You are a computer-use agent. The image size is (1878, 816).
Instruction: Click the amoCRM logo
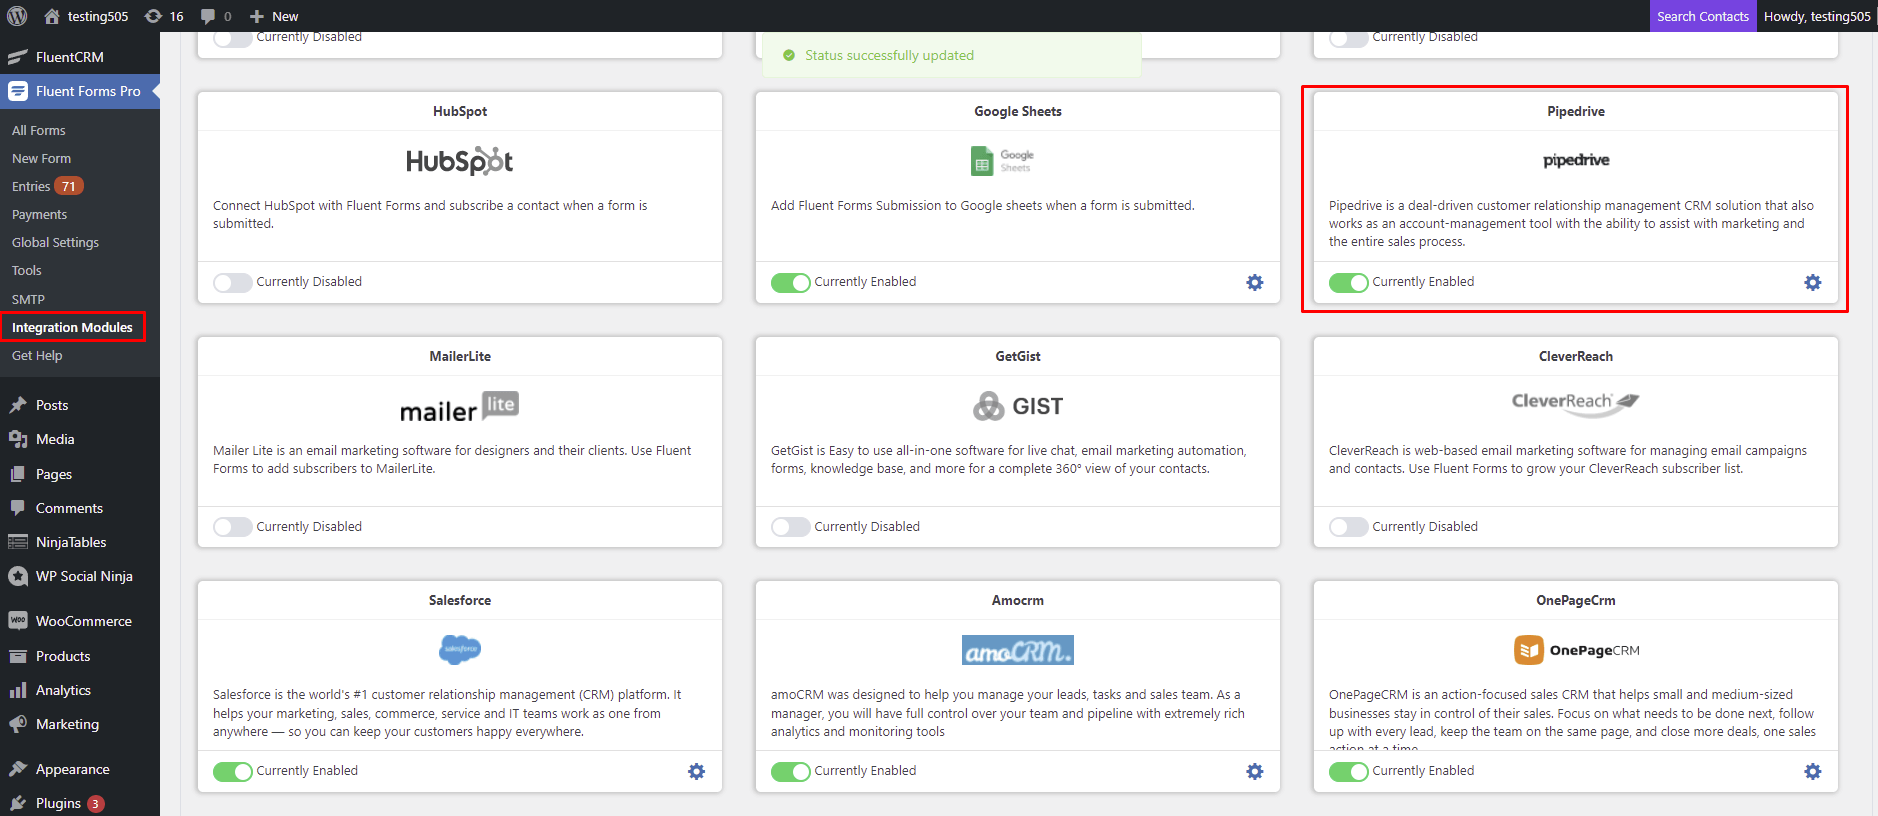[x=1018, y=650]
